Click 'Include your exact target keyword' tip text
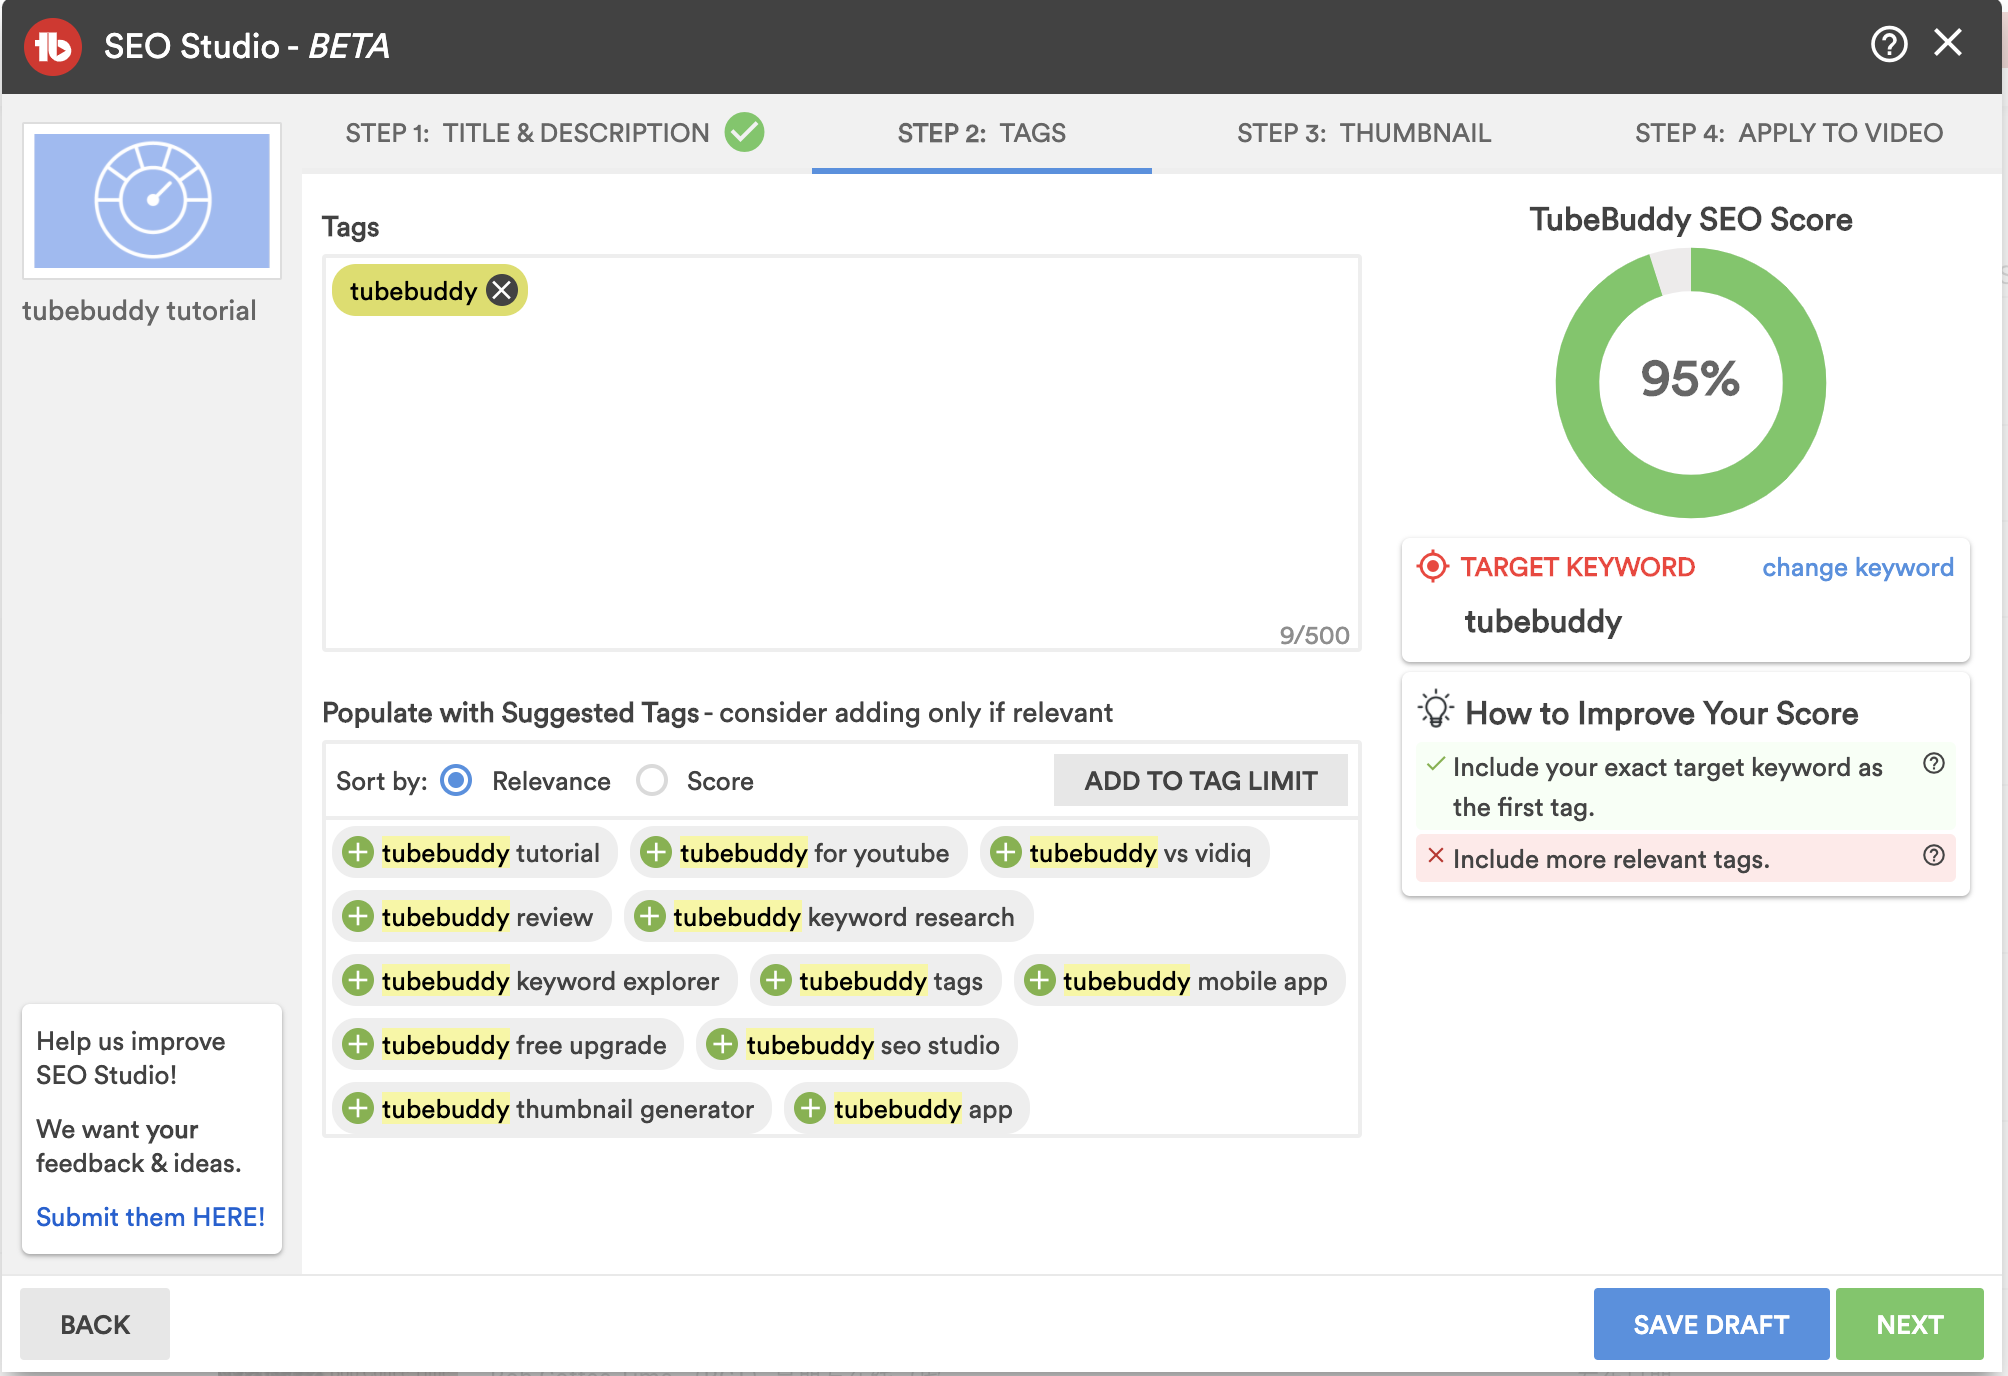Viewport: 2008px width, 1376px height. (1667, 787)
